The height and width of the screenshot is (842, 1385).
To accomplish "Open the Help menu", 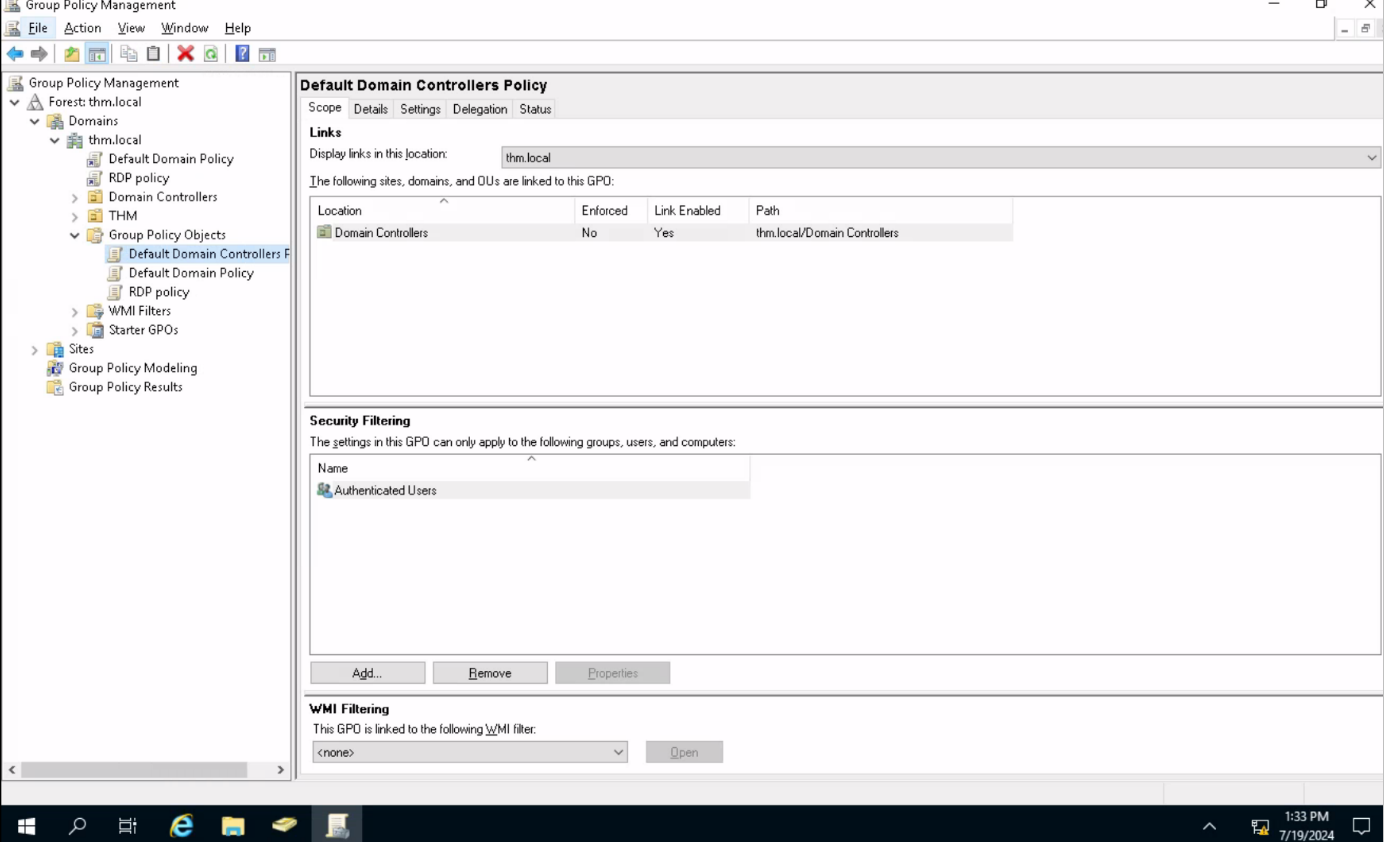I will (238, 28).
